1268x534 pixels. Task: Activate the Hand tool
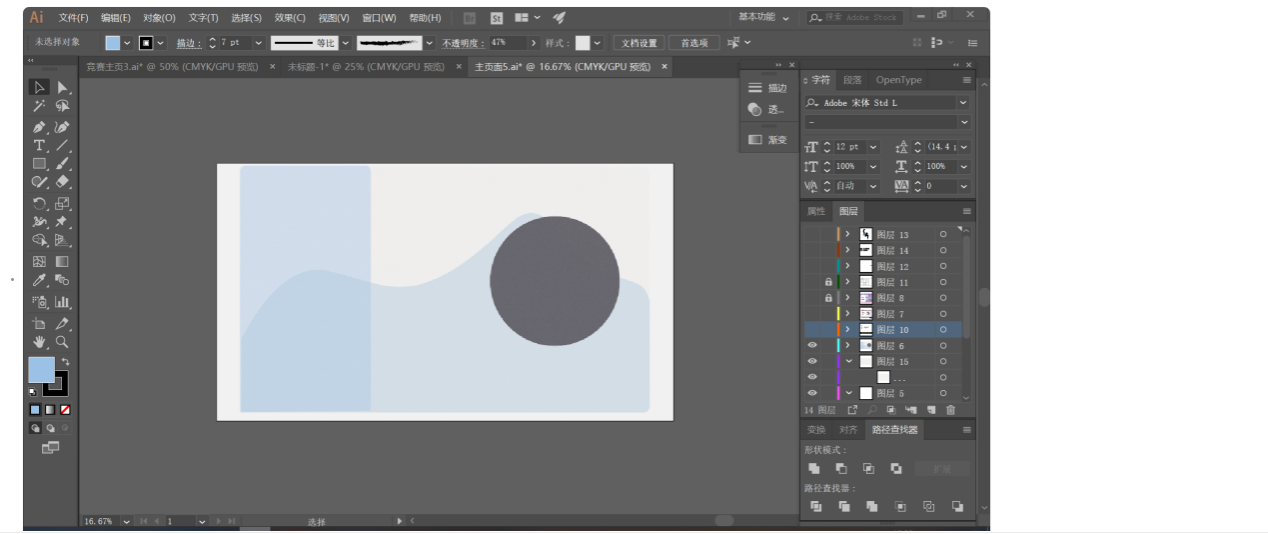(x=39, y=342)
